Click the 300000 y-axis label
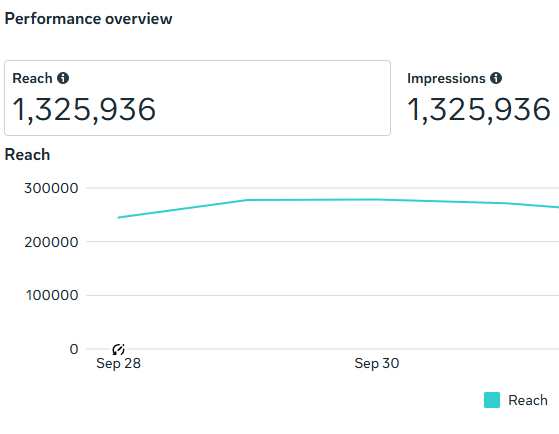 (51, 188)
